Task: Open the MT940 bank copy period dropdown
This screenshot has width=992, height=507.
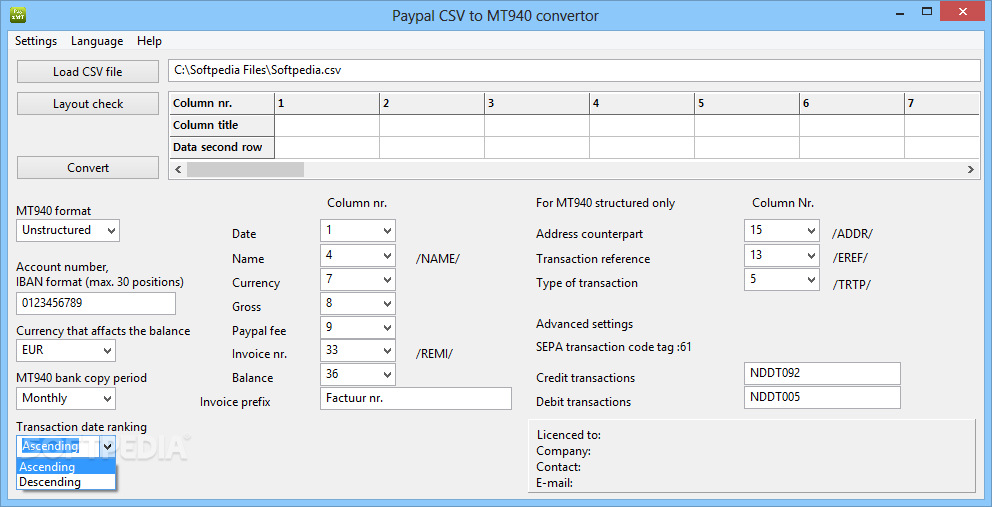Action: (x=66, y=398)
